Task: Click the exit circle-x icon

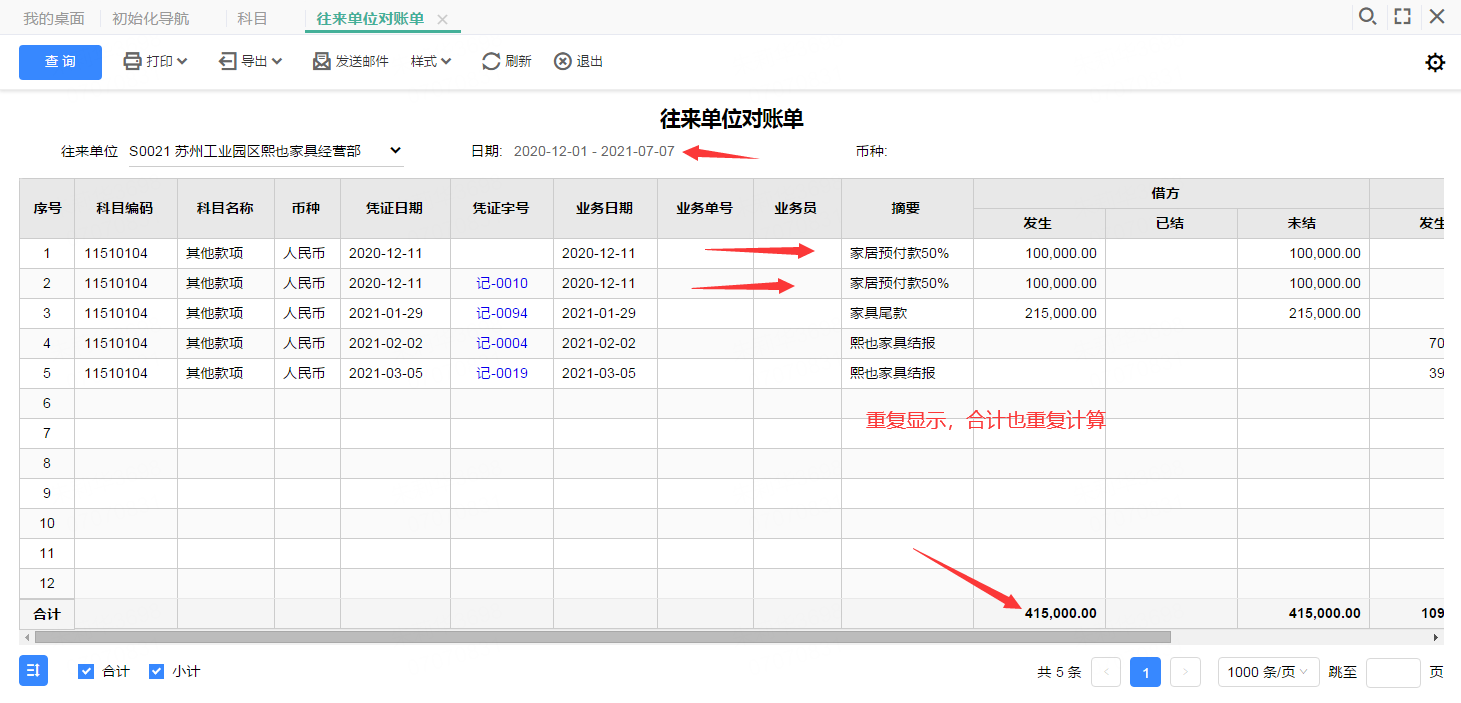Action: click(x=563, y=62)
